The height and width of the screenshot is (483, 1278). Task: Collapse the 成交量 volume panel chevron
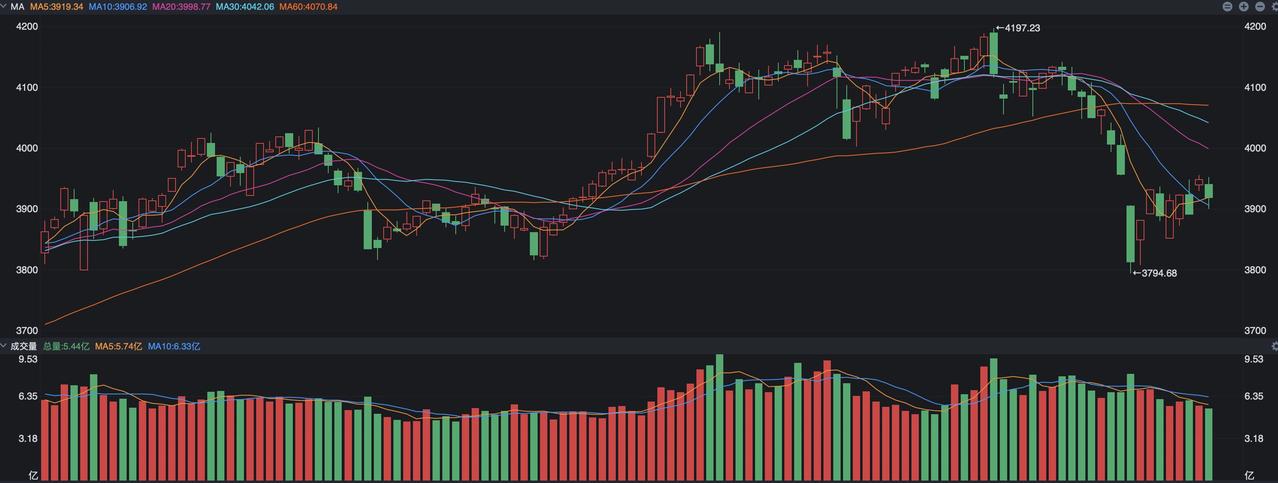coord(4,346)
